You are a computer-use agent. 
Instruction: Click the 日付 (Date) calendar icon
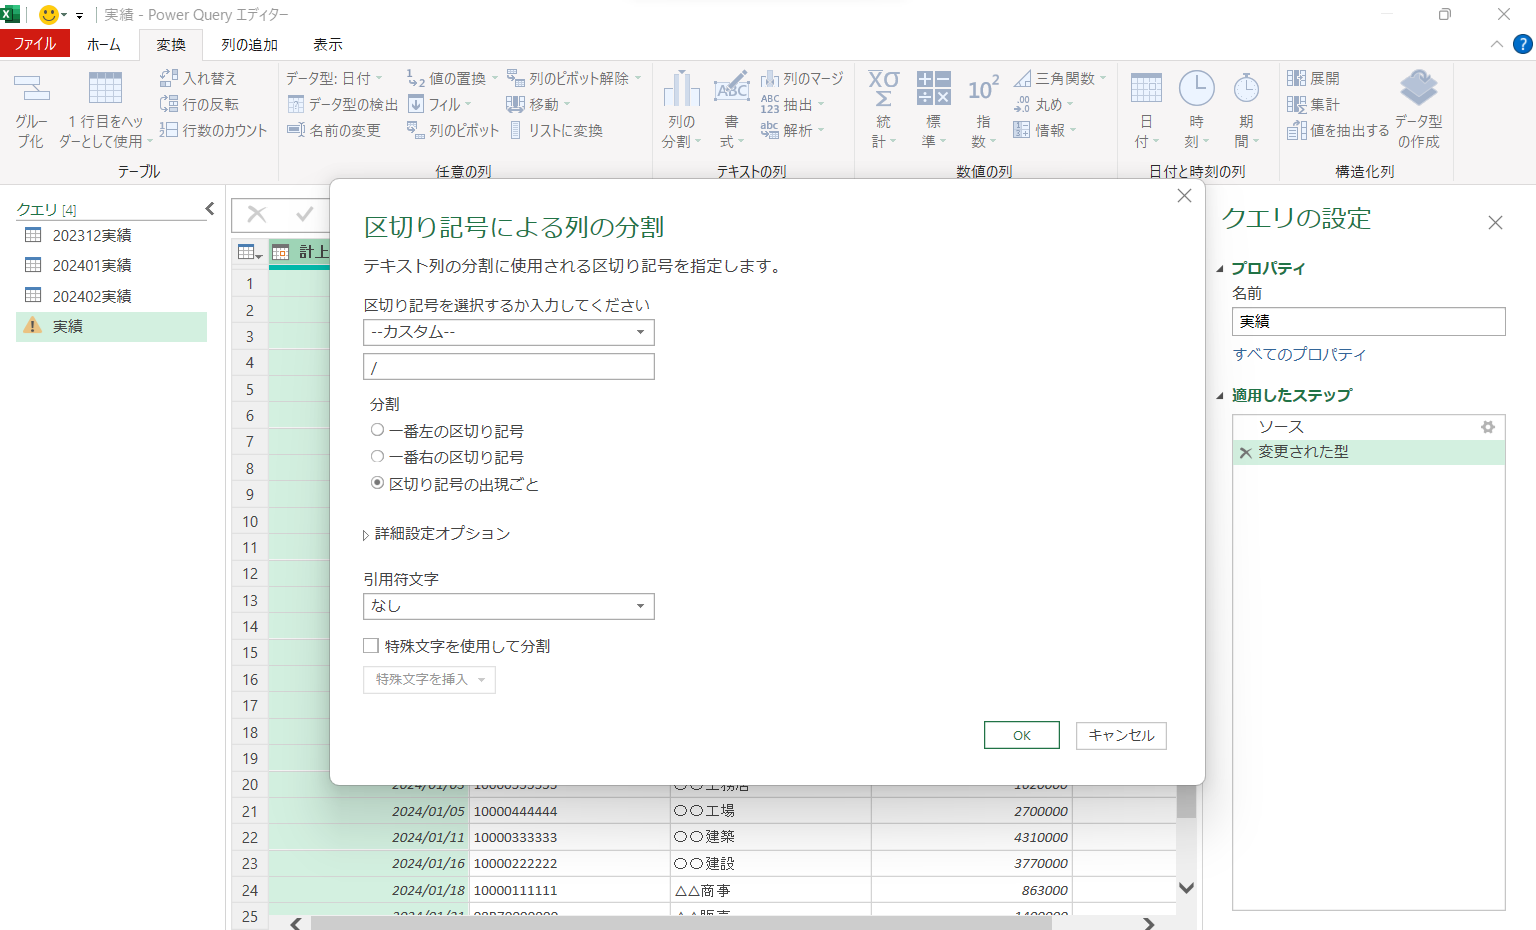[x=1146, y=88]
